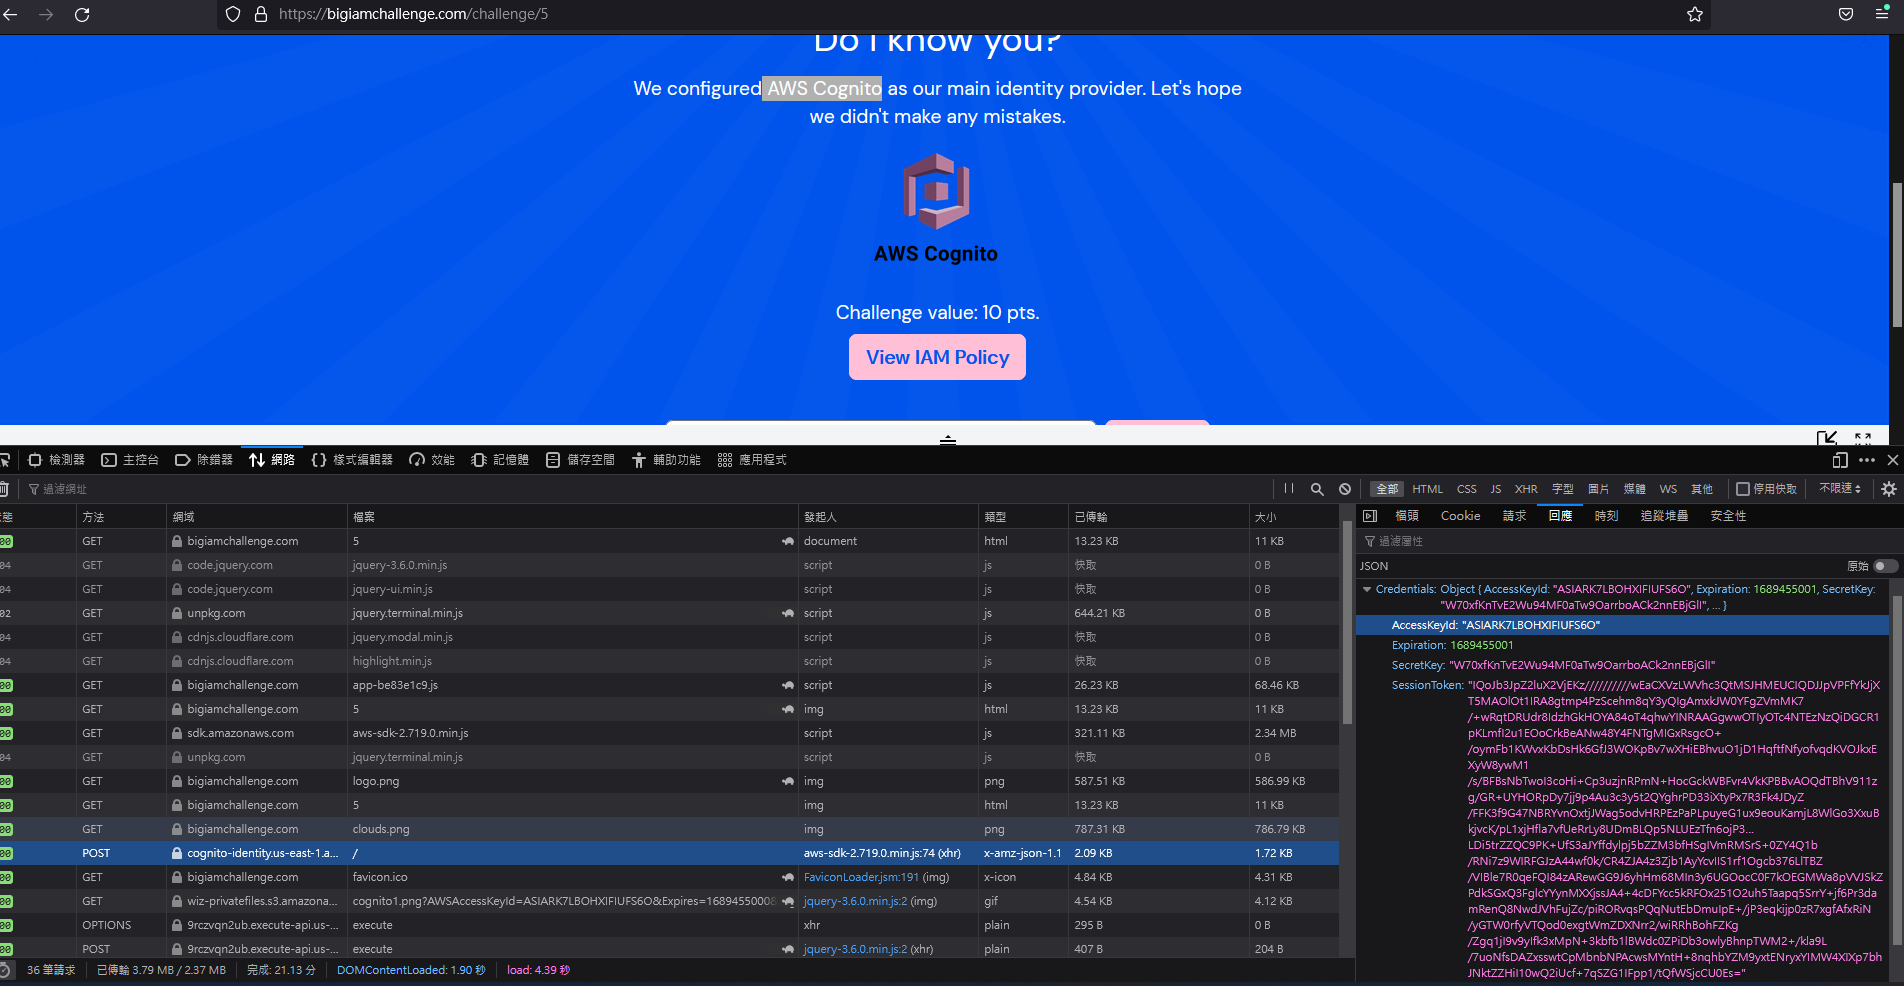Open the Storage (儲存空間) panel
Viewport: 1904px width, 986px height.
pyautogui.click(x=580, y=460)
